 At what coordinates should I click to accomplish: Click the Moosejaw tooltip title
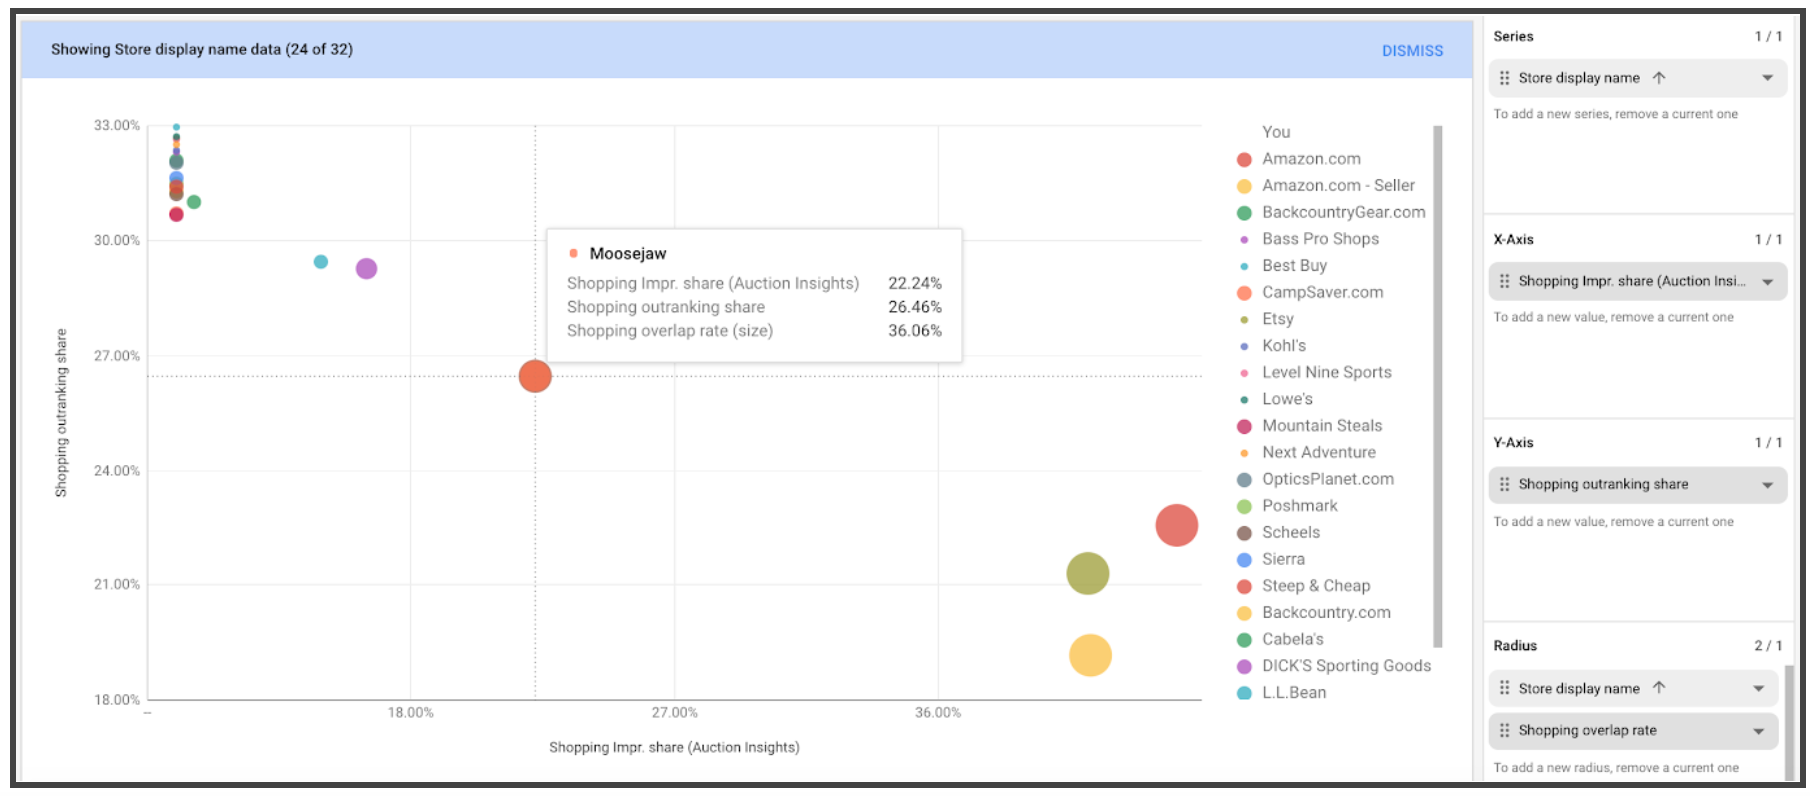(628, 254)
